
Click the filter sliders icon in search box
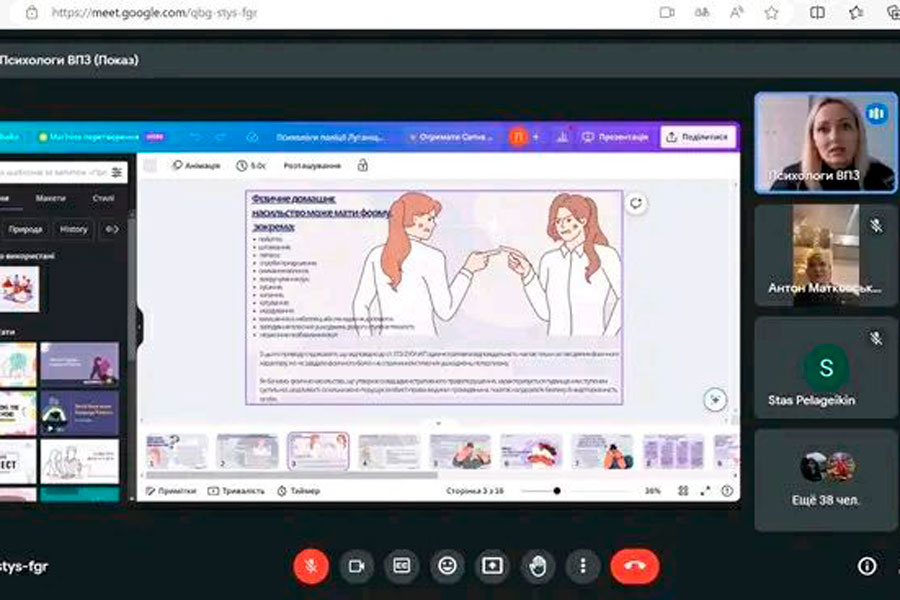(117, 172)
